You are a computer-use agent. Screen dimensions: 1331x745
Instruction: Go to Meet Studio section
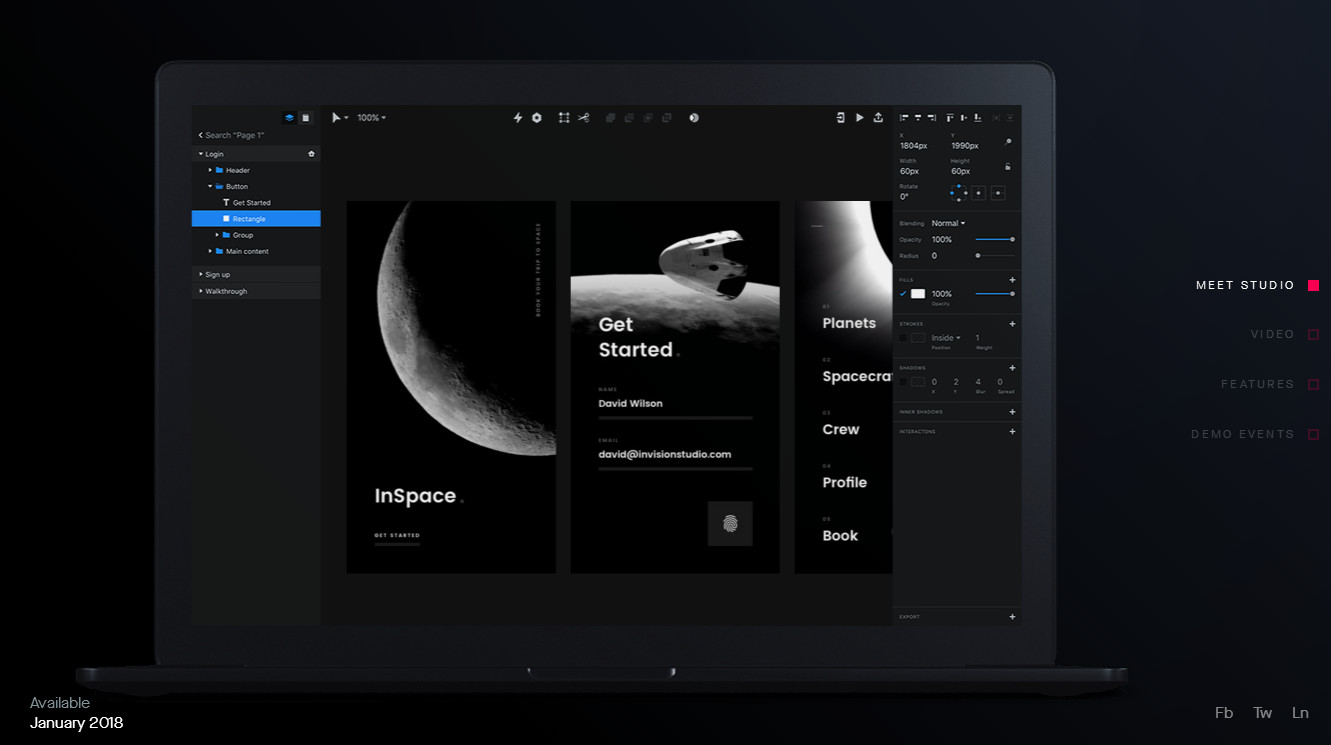coord(1257,286)
